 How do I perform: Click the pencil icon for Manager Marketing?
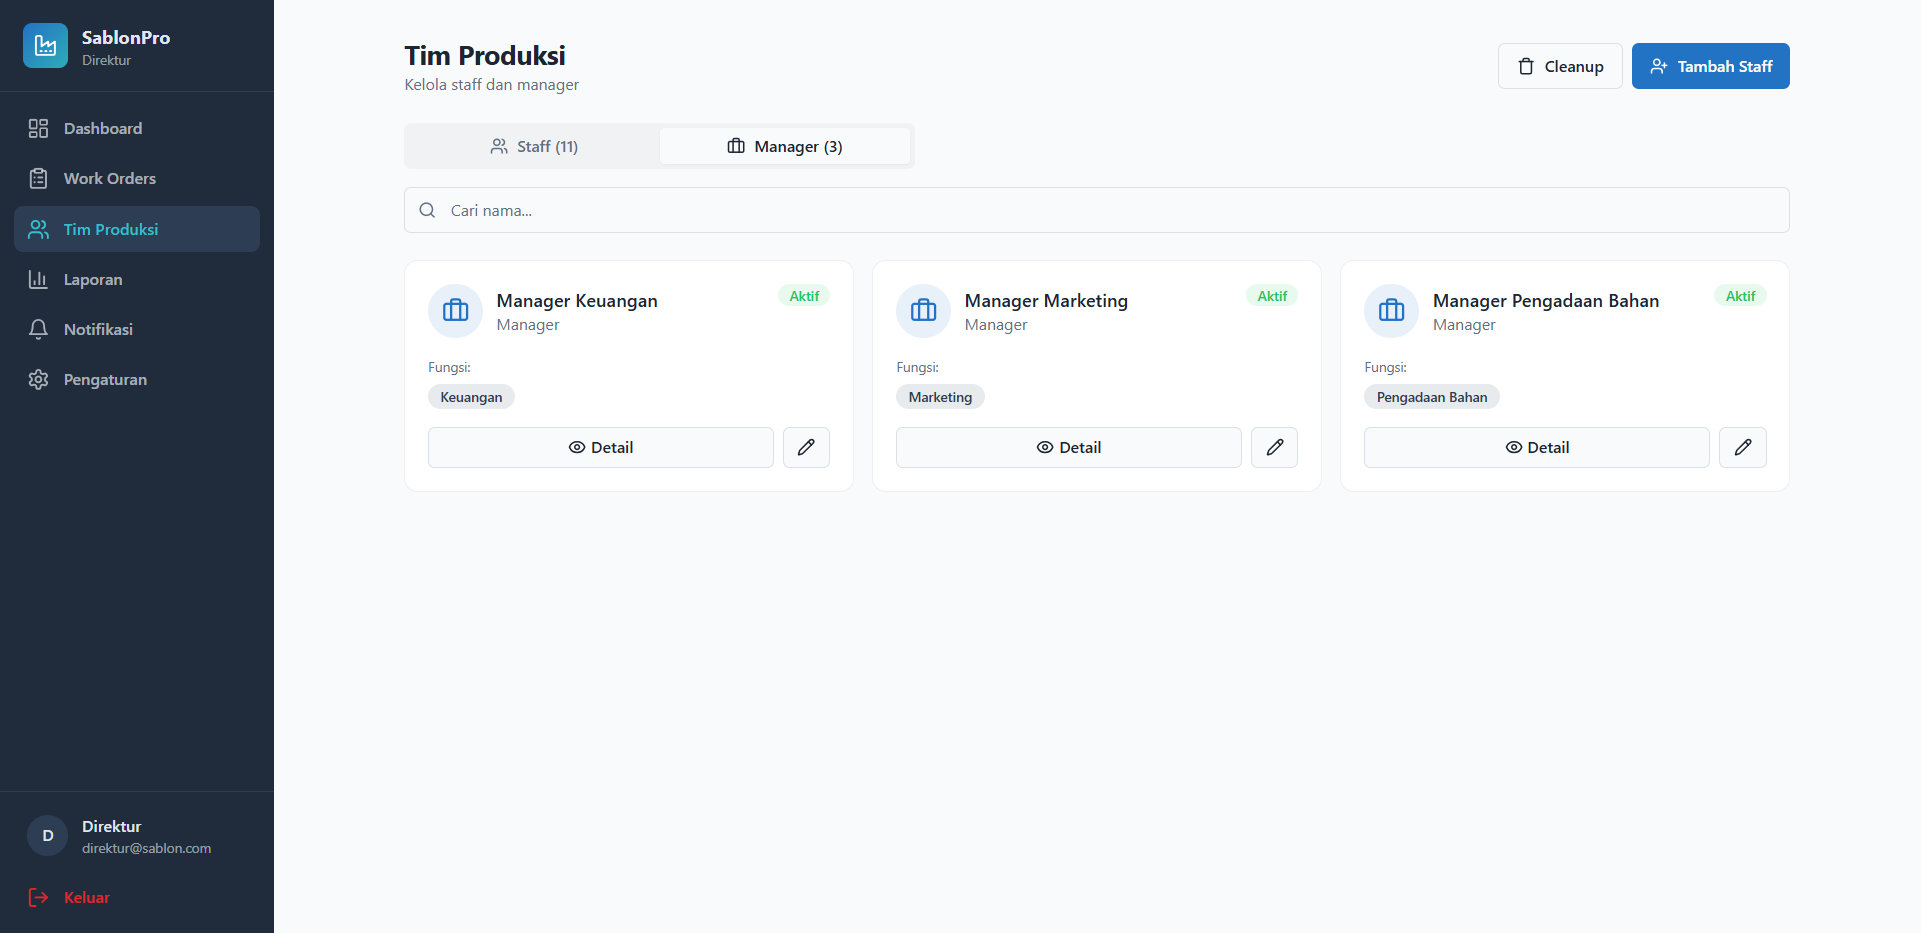coord(1274,447)
